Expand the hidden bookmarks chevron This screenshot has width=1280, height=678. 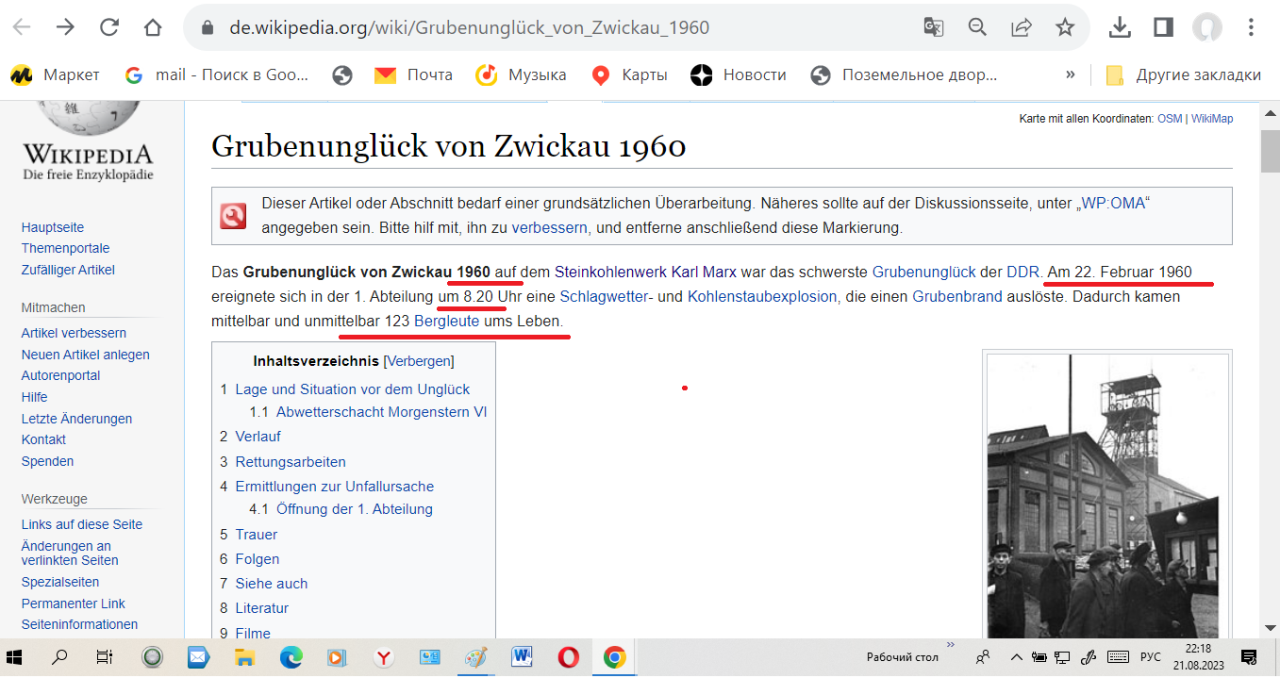click(x=1070, y=75)
